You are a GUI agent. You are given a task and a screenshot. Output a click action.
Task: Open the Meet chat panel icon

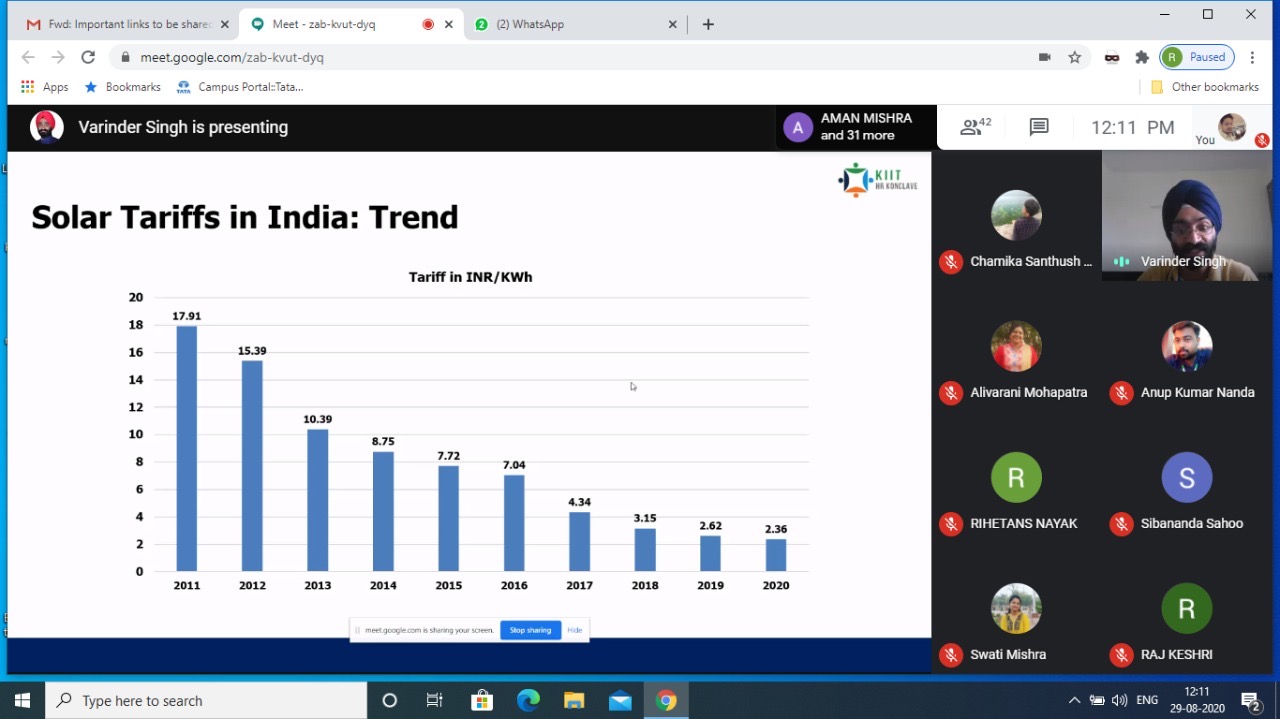click(x=1039, y=127)
